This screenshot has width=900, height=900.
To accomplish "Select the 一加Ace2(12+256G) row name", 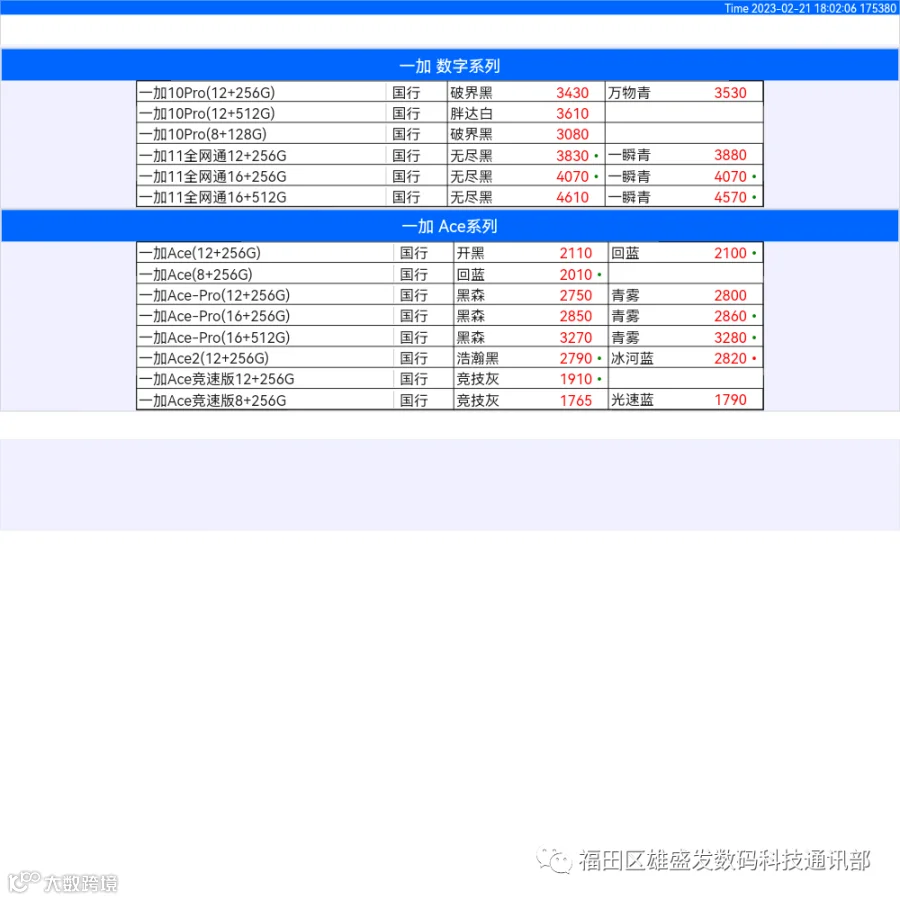I will 204,358.
